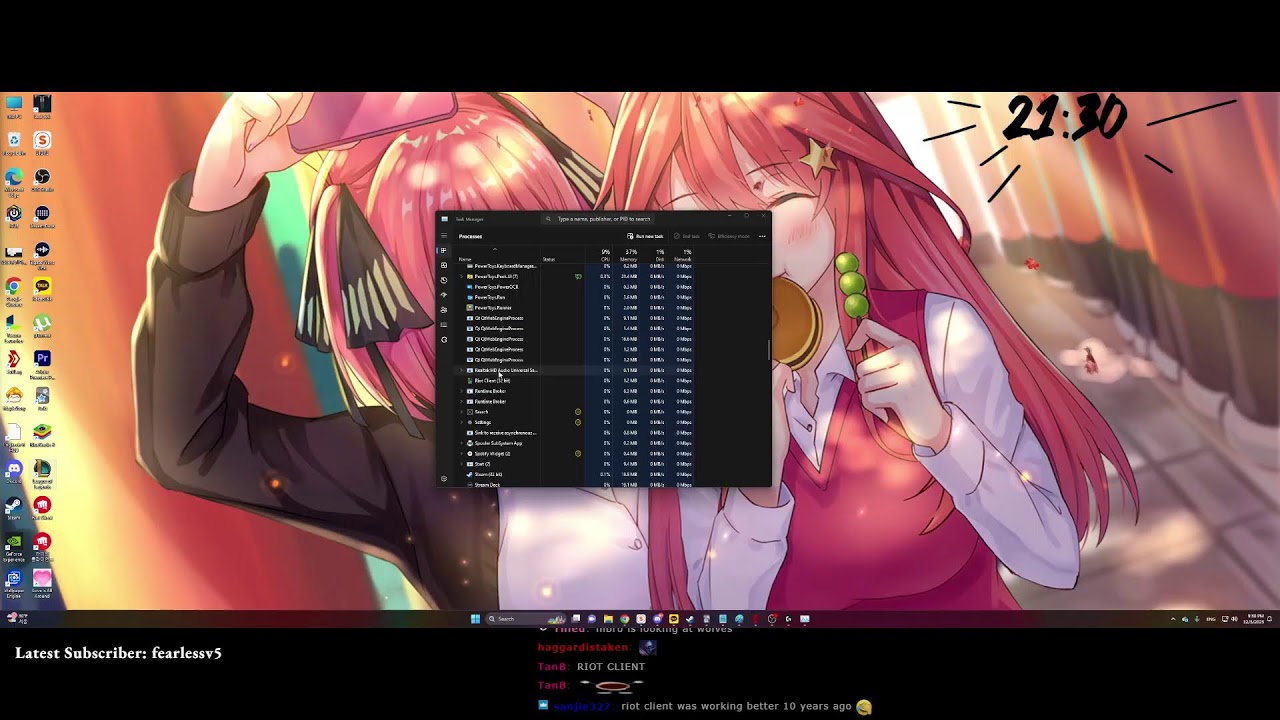The height and width of the screenshot is (720, 1280).
Task: Open the Performance page in Task Manager
Action: pos(444,265)
